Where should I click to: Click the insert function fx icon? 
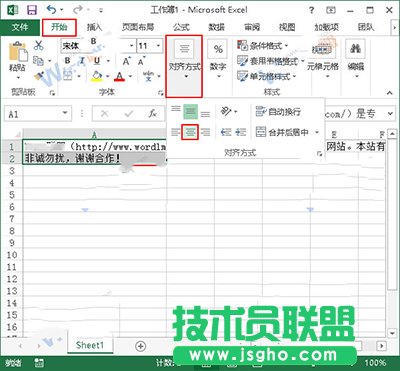152,114
